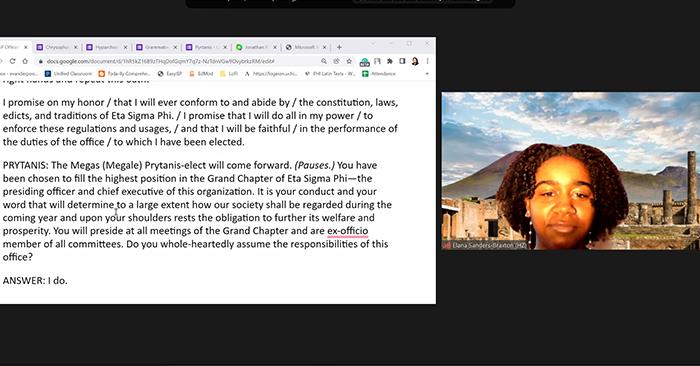
Task: Click the word 'office?' in the document
Action: click(18, 257)
